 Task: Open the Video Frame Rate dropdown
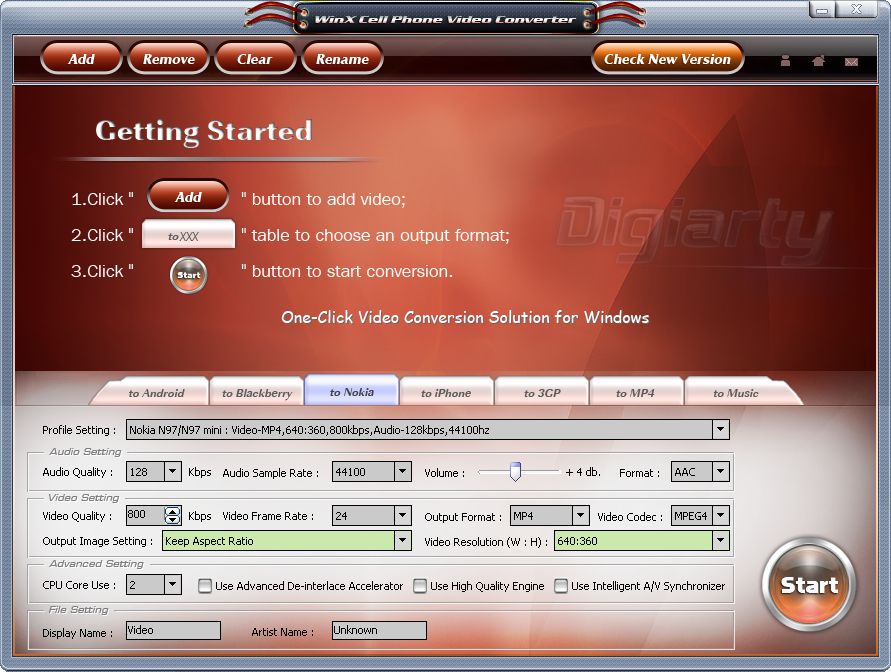click(x=402, y=516)
